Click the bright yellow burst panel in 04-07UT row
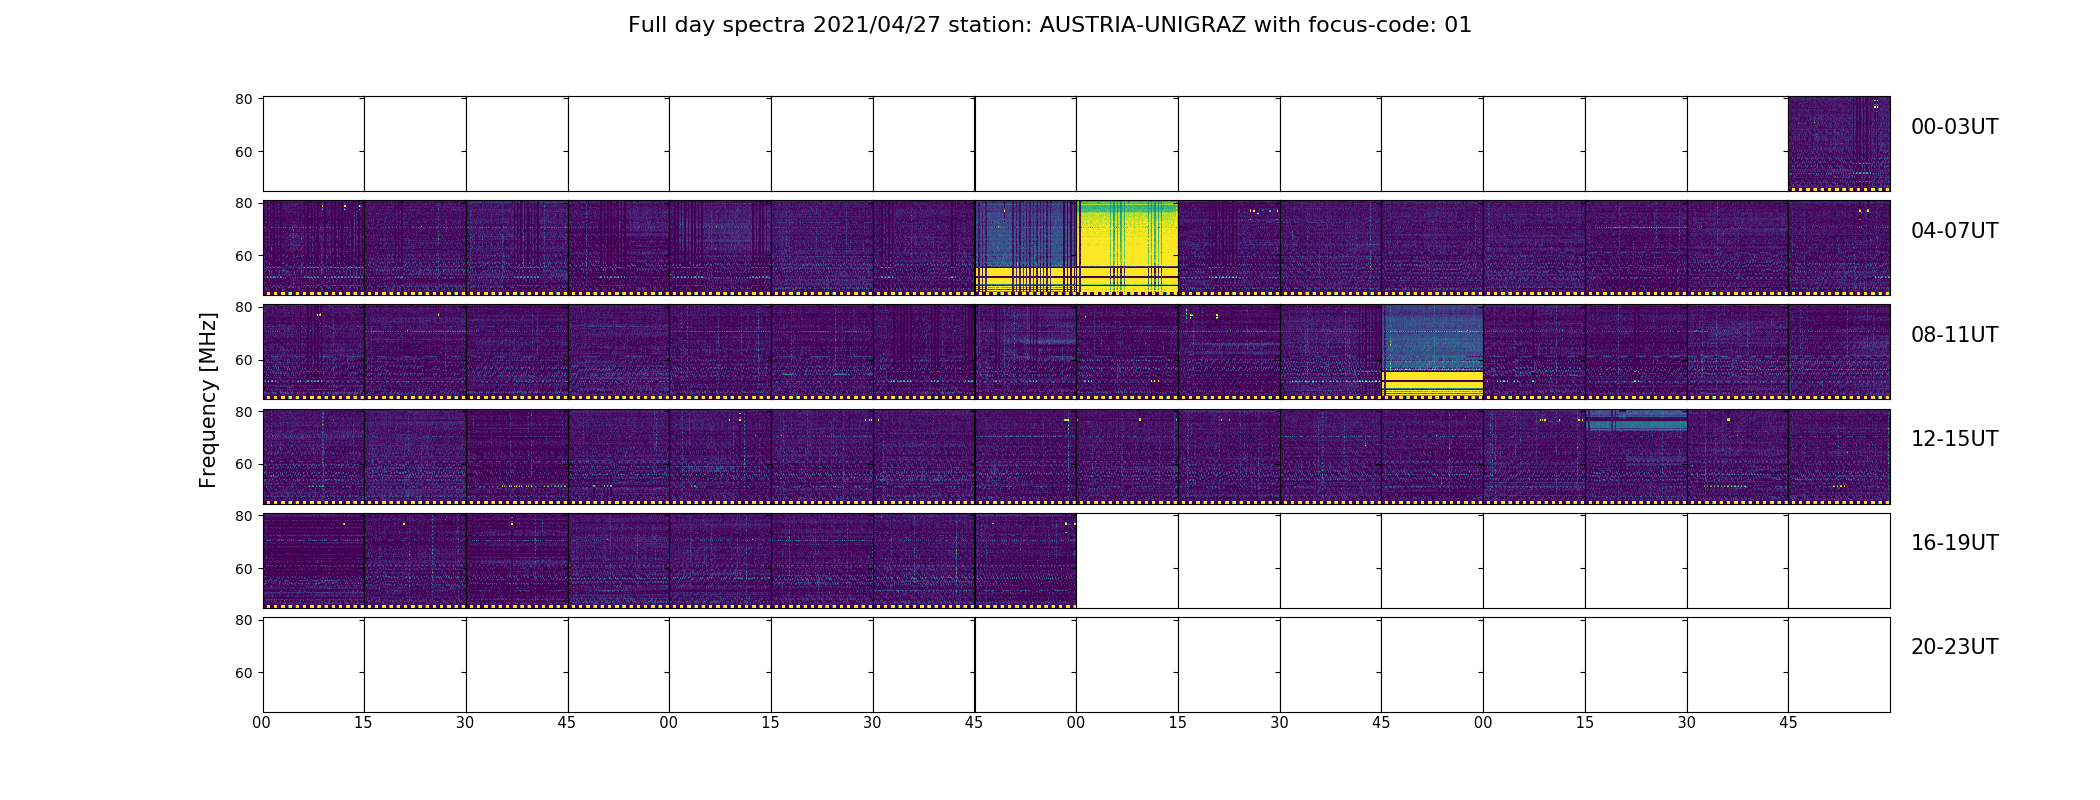The height and width of the screenshot is (800, 2100). (x=1127, y=248)
